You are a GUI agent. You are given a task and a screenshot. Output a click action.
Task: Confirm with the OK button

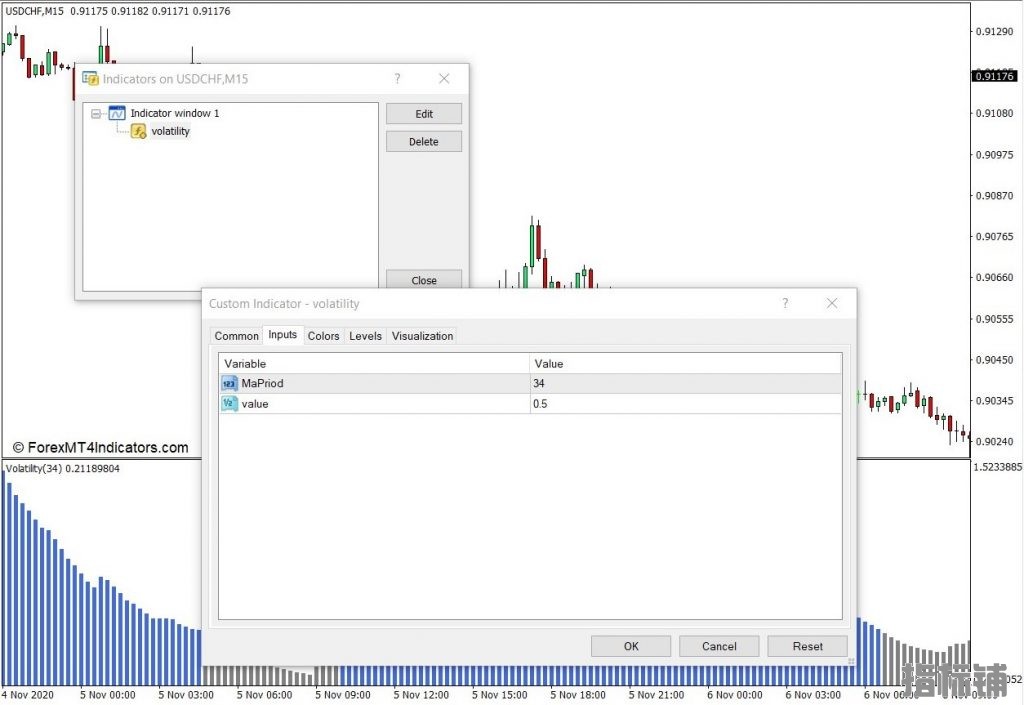pyautogui.click(x=631, y=646)
